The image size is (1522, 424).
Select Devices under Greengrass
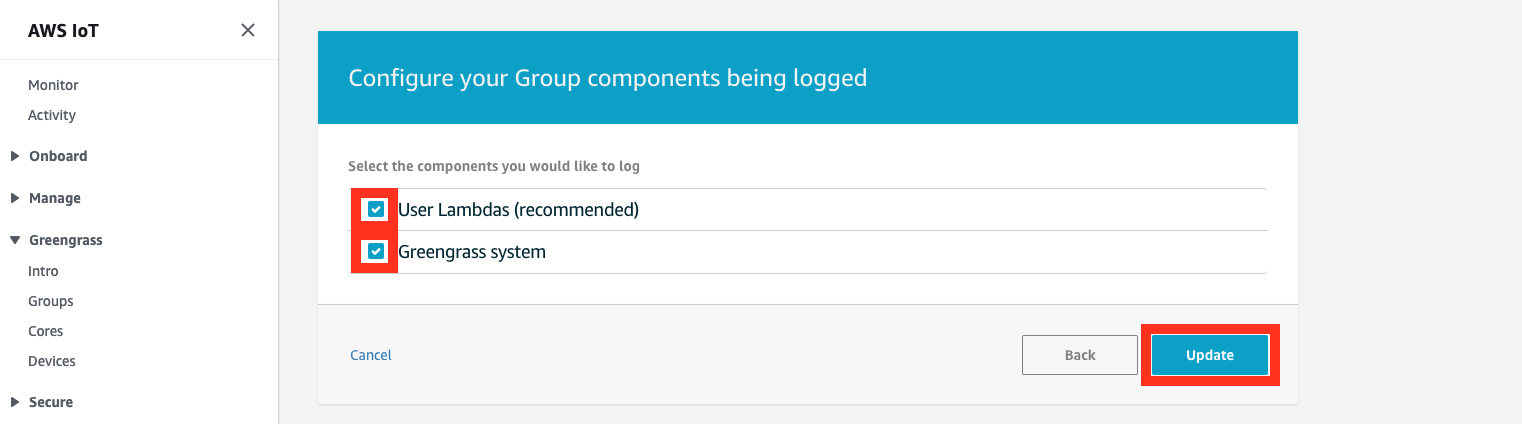pyautogui.click(x=52, y=361)
